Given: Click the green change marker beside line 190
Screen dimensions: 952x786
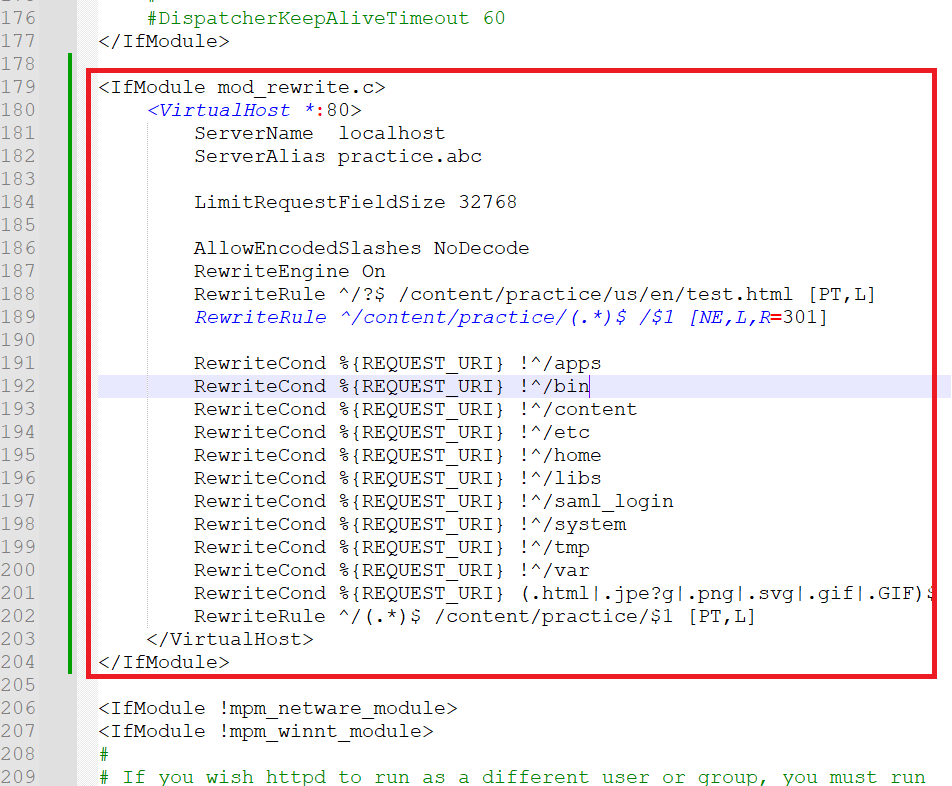Looking at the screenshot, I should pyautogui.click(x=69, y=340).
